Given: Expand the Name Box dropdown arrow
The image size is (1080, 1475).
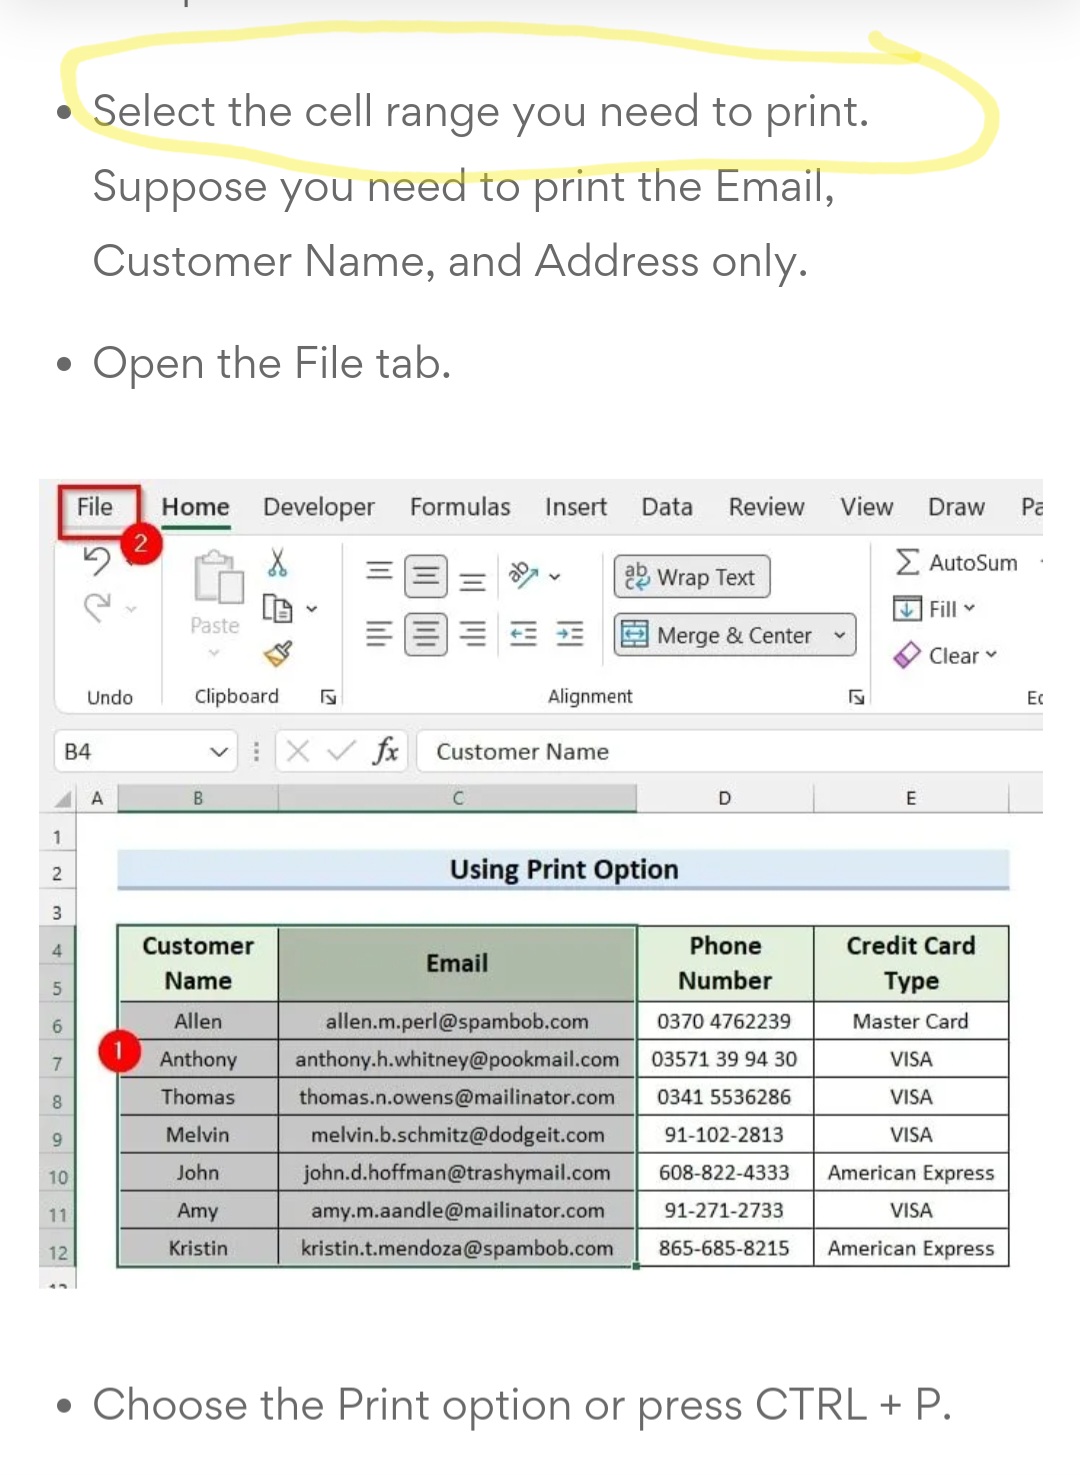Looking at the screenshot, I should [219, 752].
